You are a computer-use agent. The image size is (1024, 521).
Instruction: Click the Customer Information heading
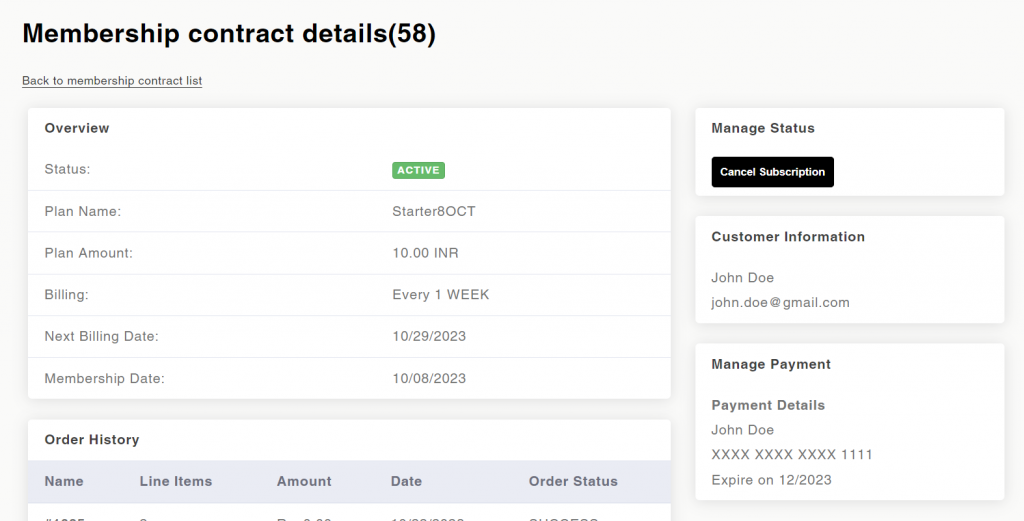(788, 237)
